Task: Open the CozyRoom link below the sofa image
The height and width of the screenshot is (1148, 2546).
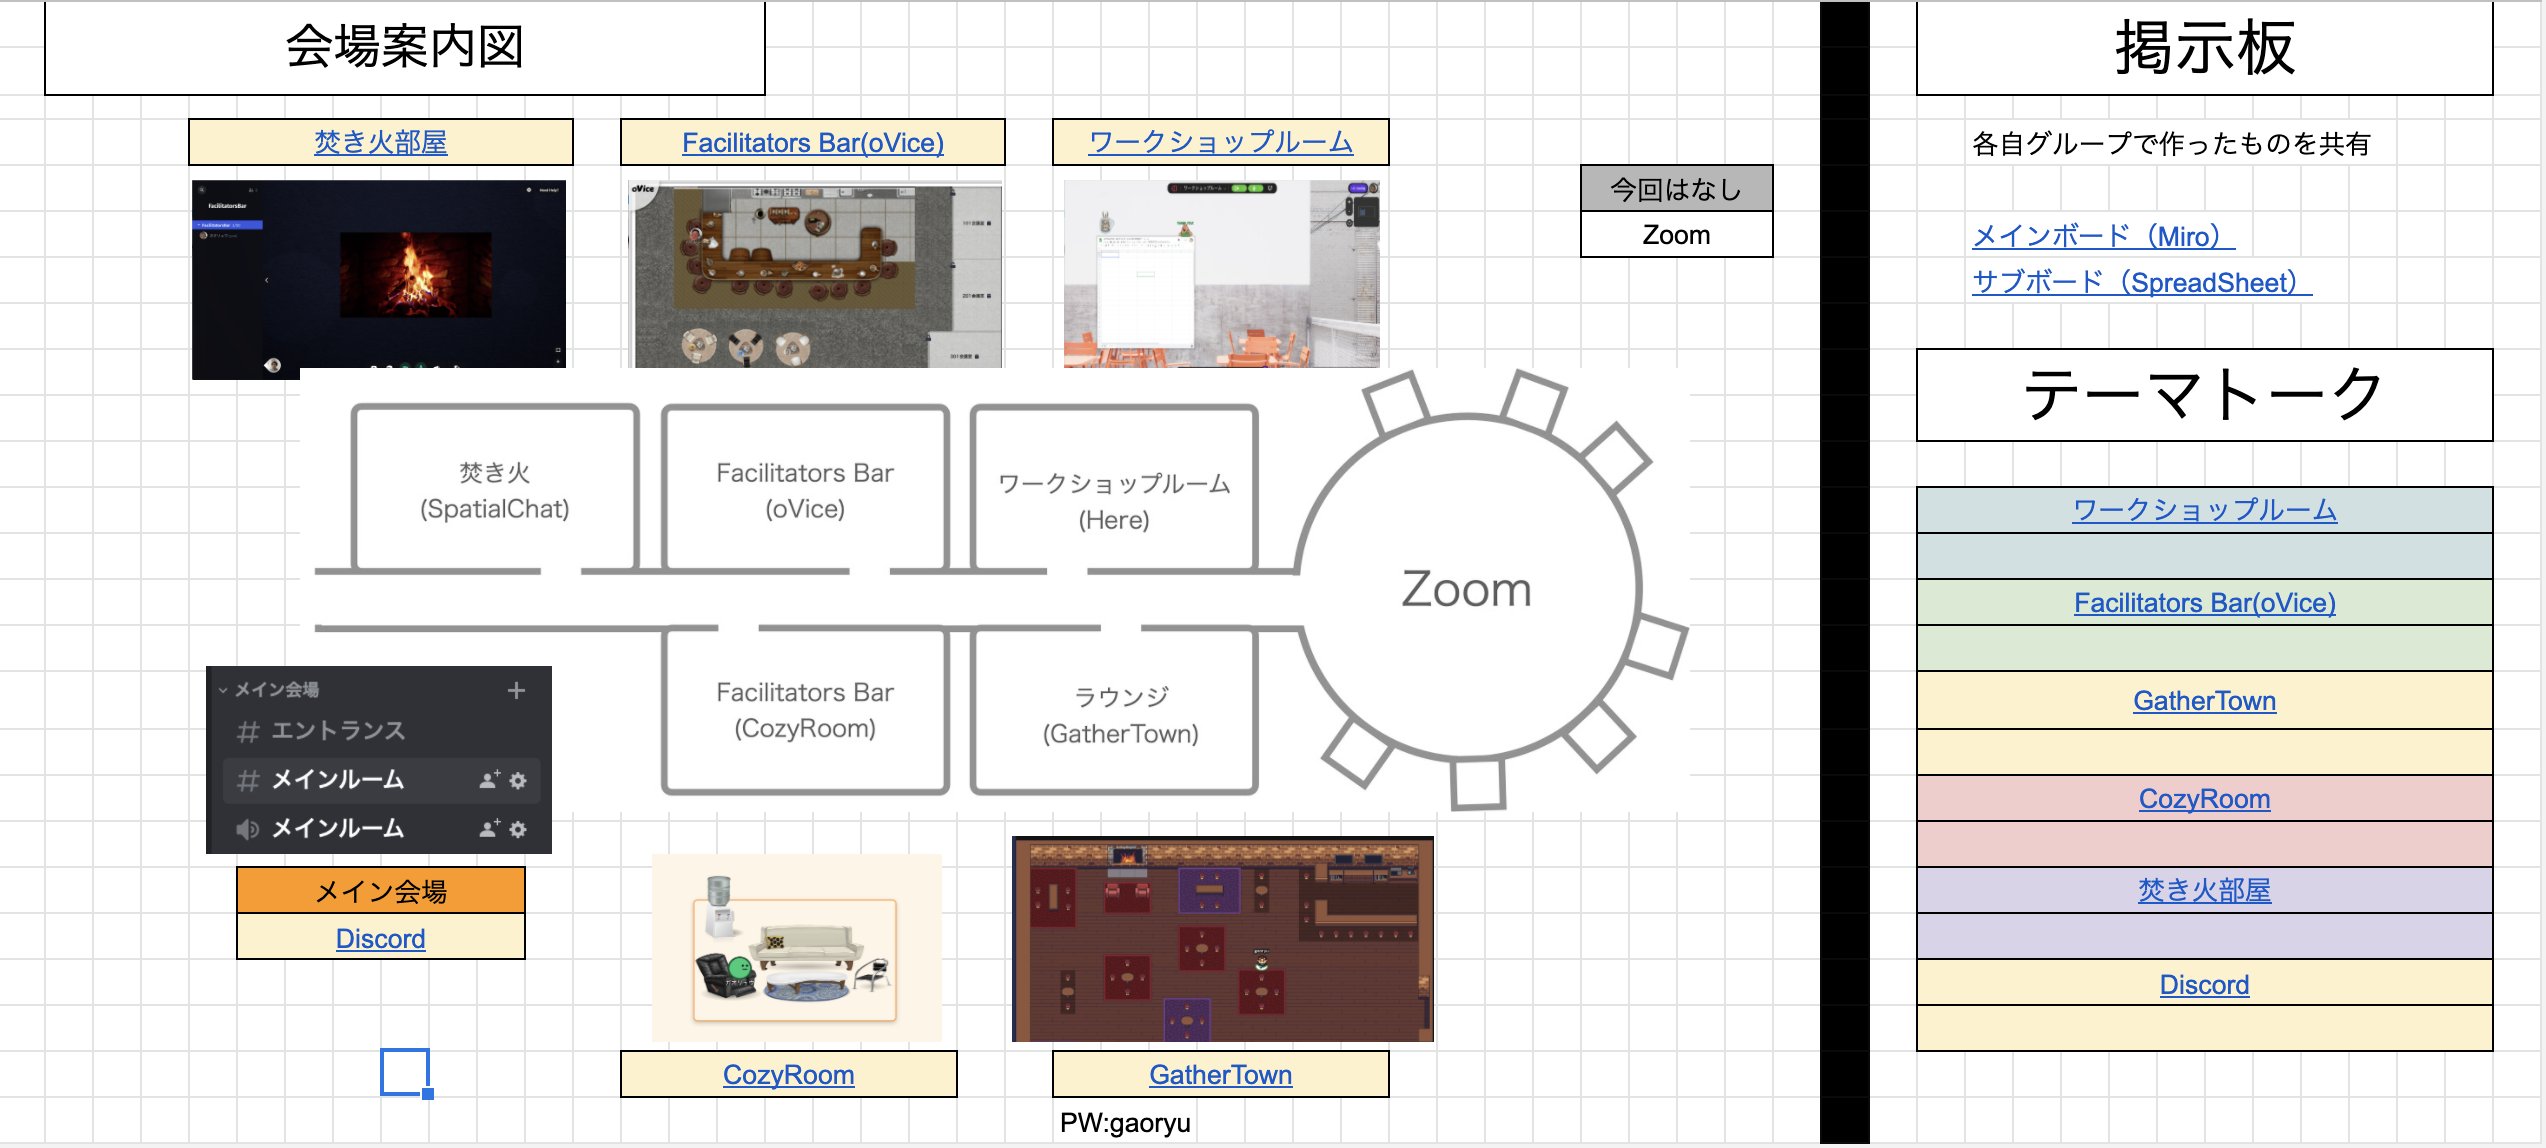Action: [x=788, y=1074]
